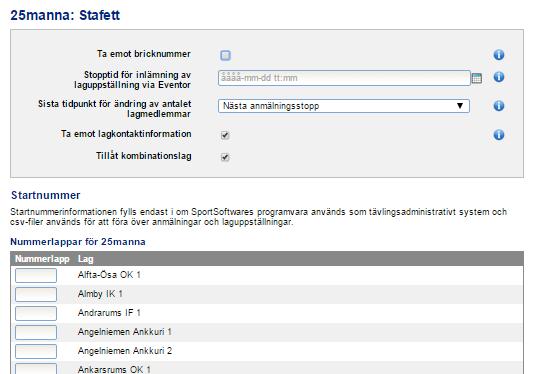
Task: Click number field for Alfta-Ösa OK 1
Action: point(36,275)
